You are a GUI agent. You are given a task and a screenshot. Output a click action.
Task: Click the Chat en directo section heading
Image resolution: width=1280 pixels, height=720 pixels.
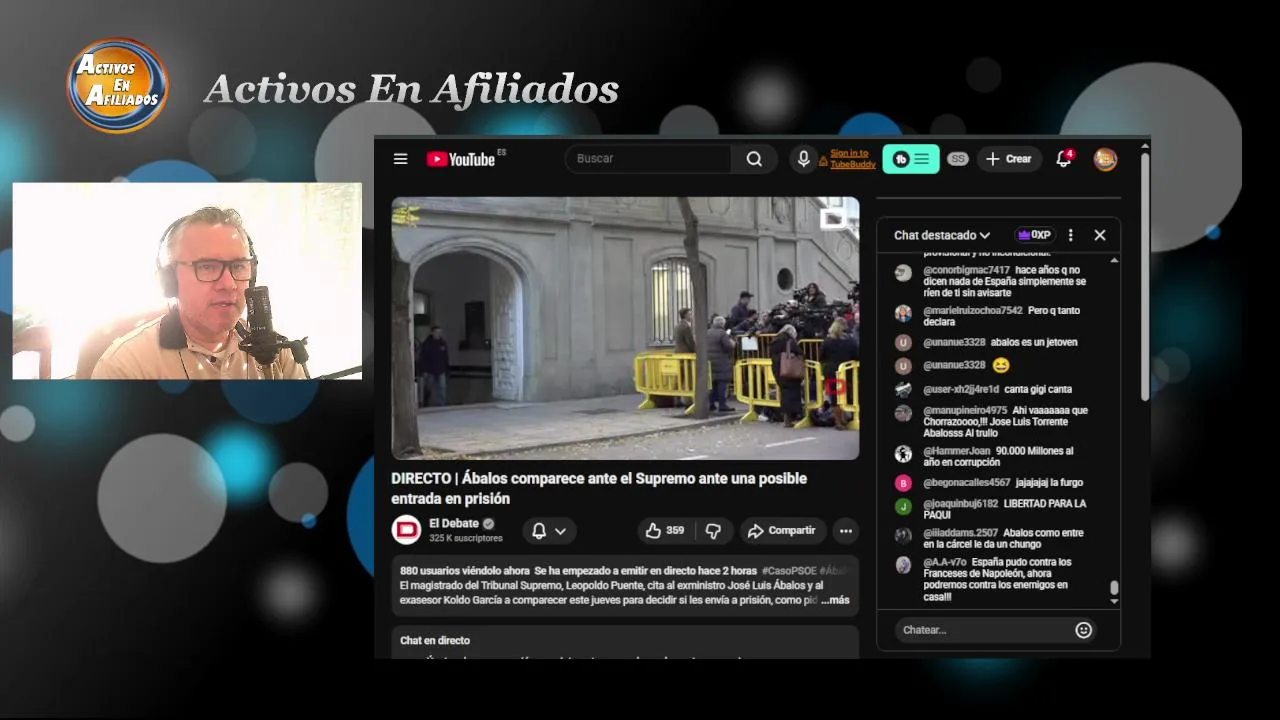pos(435,640)
